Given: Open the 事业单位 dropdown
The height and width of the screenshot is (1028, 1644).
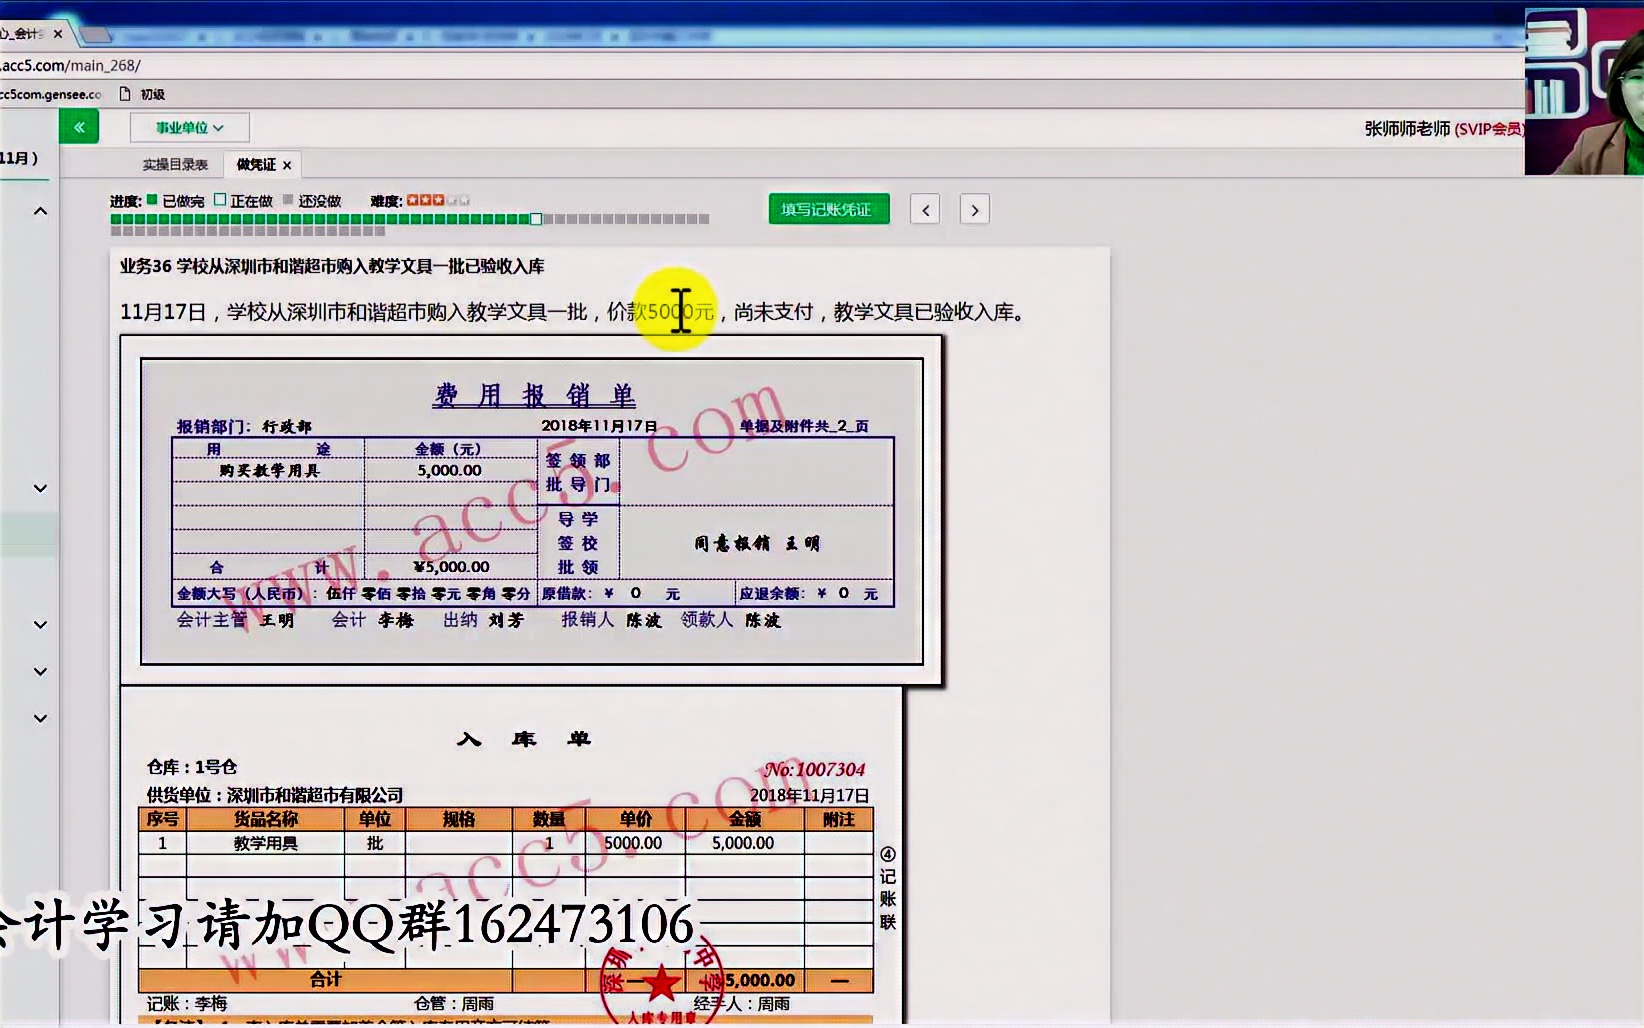Looking at the screenshot, I should coord(189,128).
